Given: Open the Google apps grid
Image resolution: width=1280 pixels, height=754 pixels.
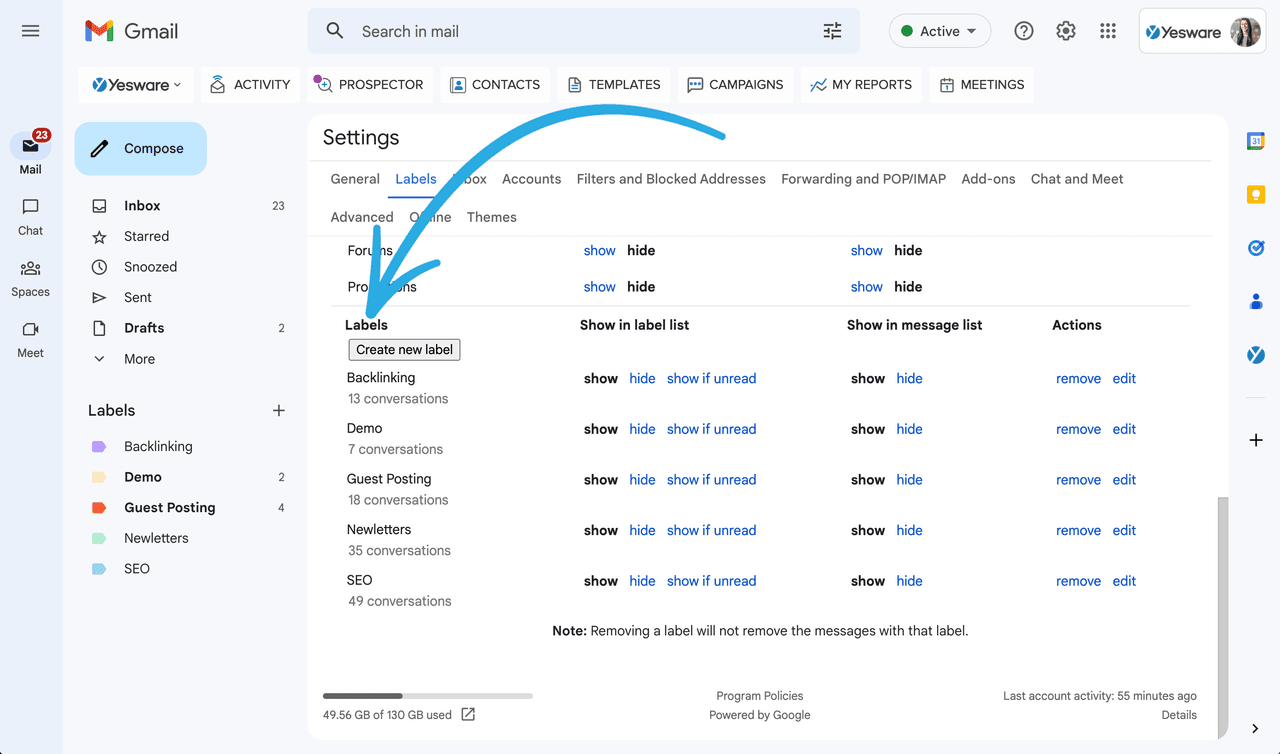Looking at the screenshot, I should 1107,31.
